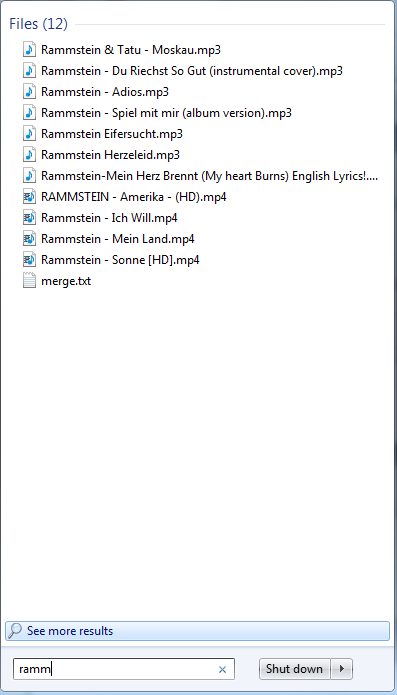Click the audio icon beside Spiel mit mir
The width and height of the screenshot is (397, 695).
pos(29,113)
